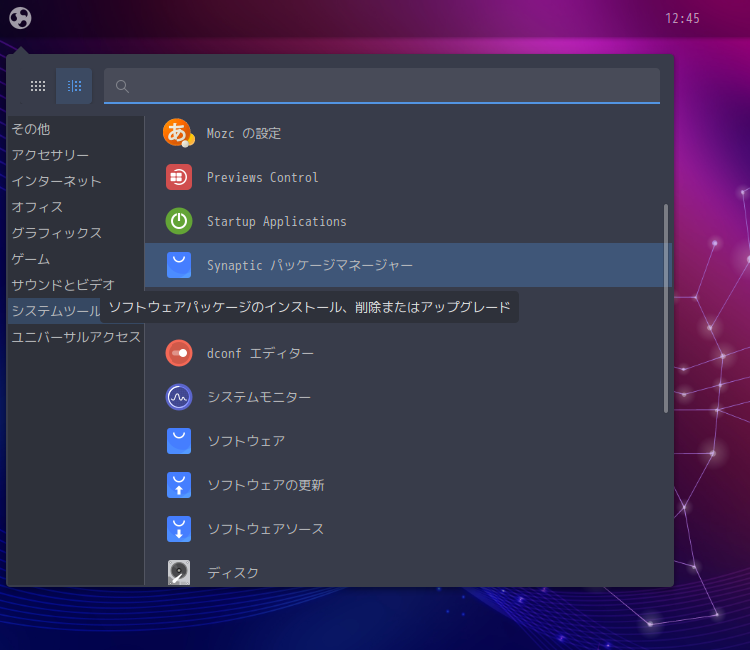Click the Mozc orange あ icon

(179, 133)
